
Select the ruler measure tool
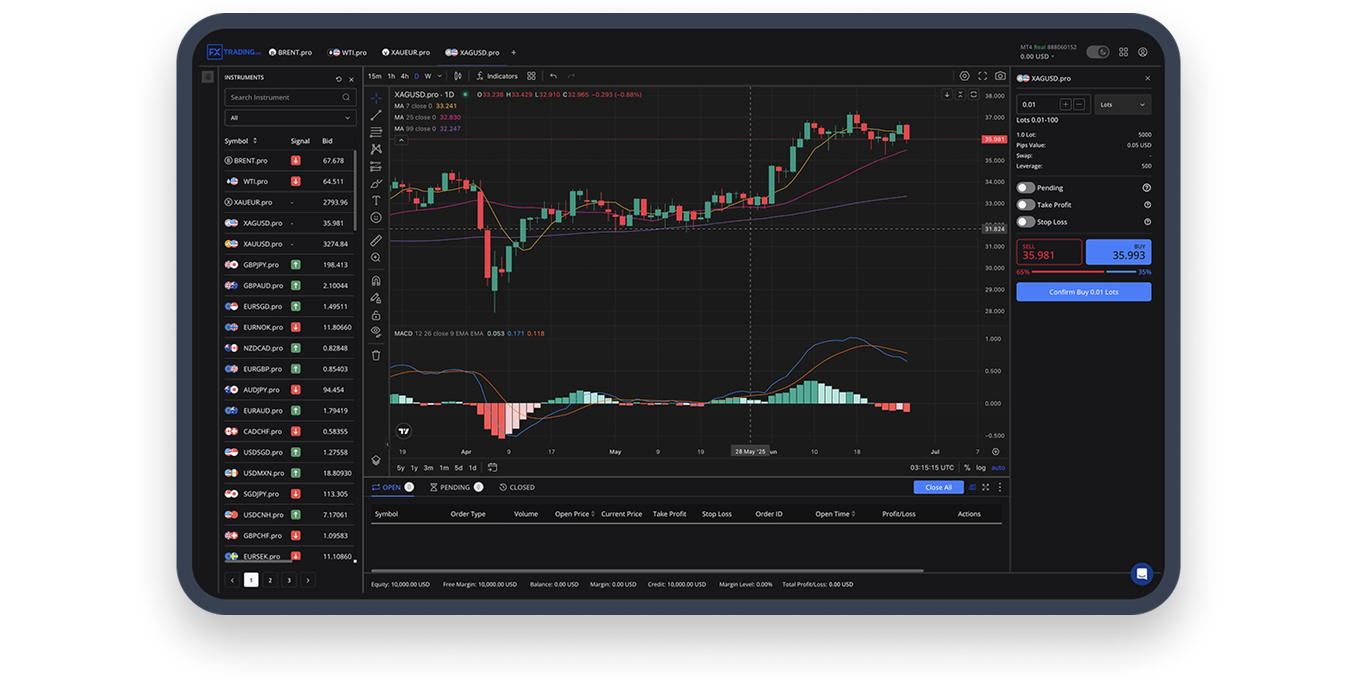click(376, 241)
